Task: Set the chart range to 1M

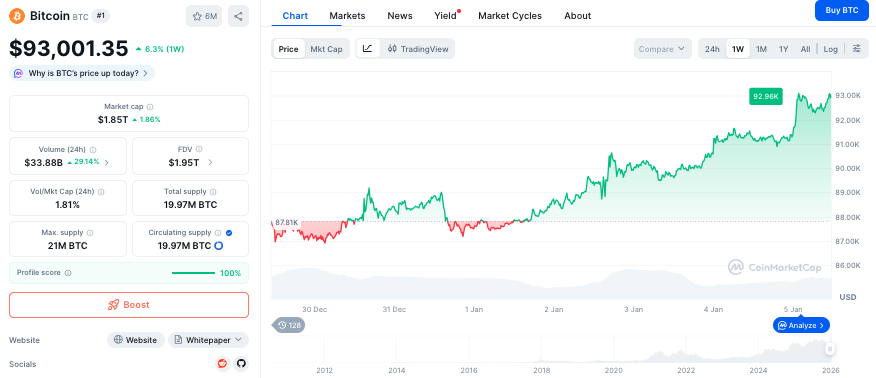Action: (x=761, y=49)
